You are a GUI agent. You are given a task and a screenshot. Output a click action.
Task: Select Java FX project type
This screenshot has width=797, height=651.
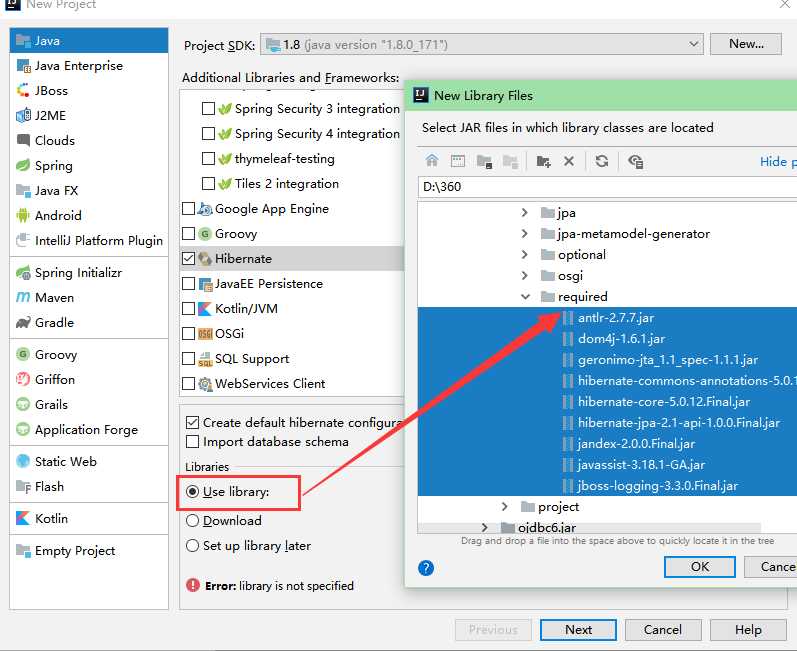click(x=88, y=191)
